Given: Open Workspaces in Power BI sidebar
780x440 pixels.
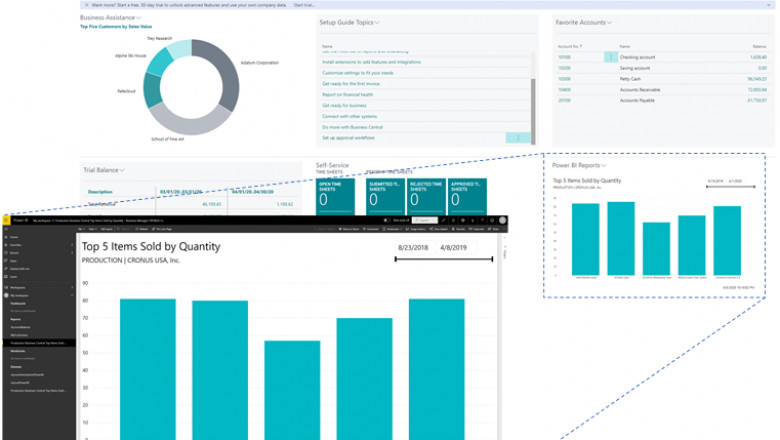Looking at the screenshot, I should click(x=15, y=287).
